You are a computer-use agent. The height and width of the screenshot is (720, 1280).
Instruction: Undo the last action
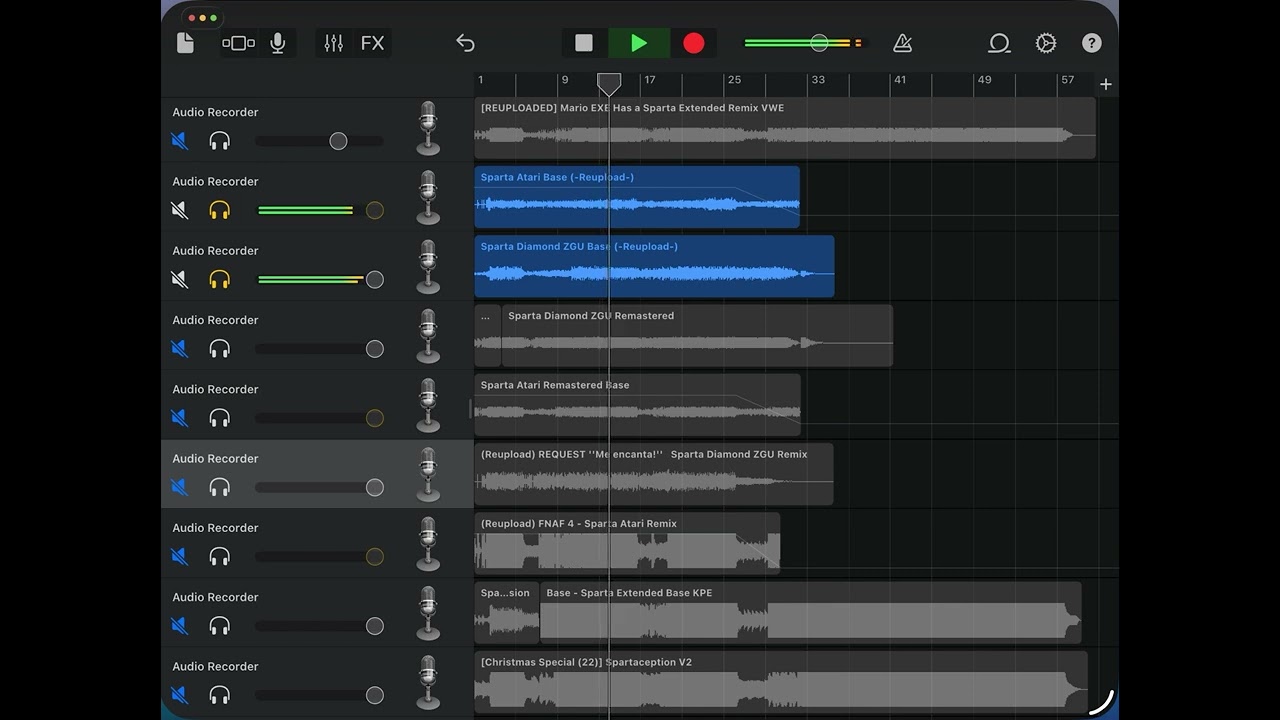[465, 43]
